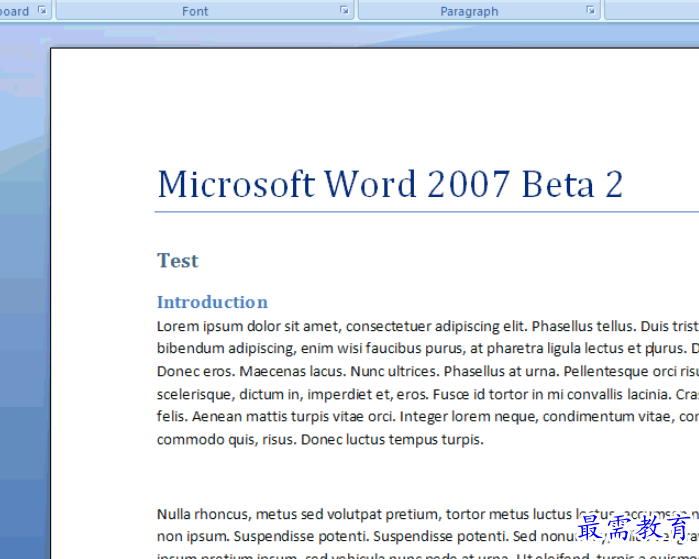
Task: Click the "Introduction" heading
Action: pyautogui.click(x=212, y=302)
